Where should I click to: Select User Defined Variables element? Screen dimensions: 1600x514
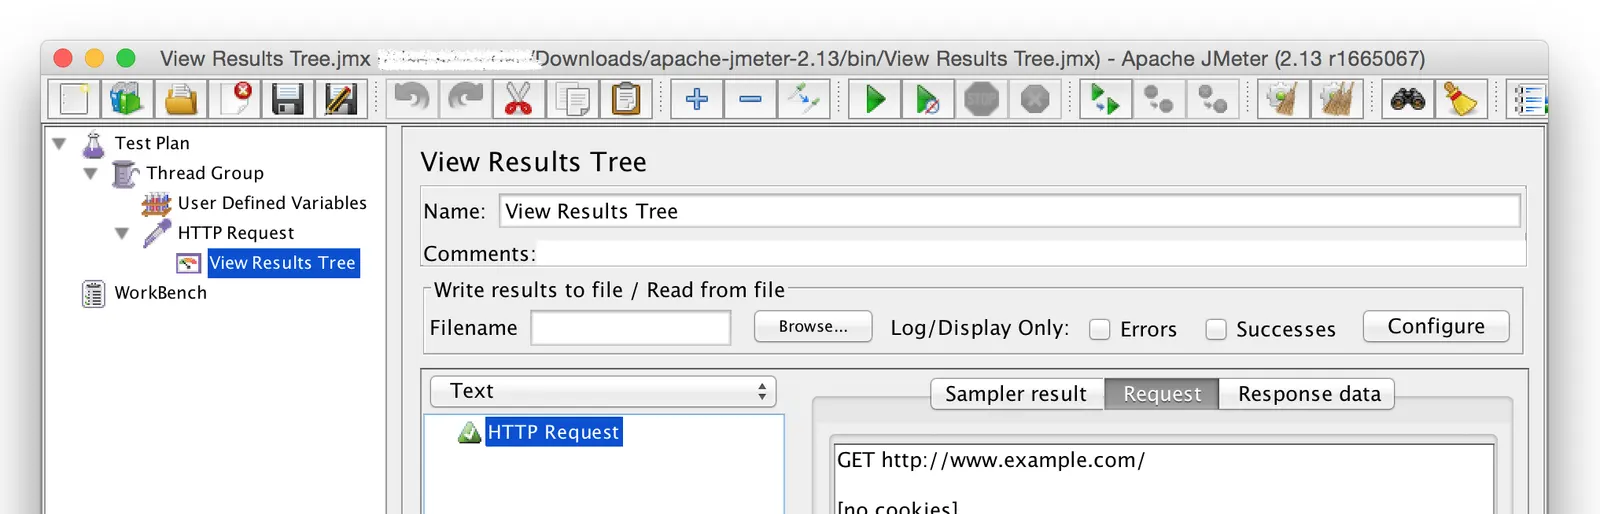pyautogui.click(x=272, y=203)
